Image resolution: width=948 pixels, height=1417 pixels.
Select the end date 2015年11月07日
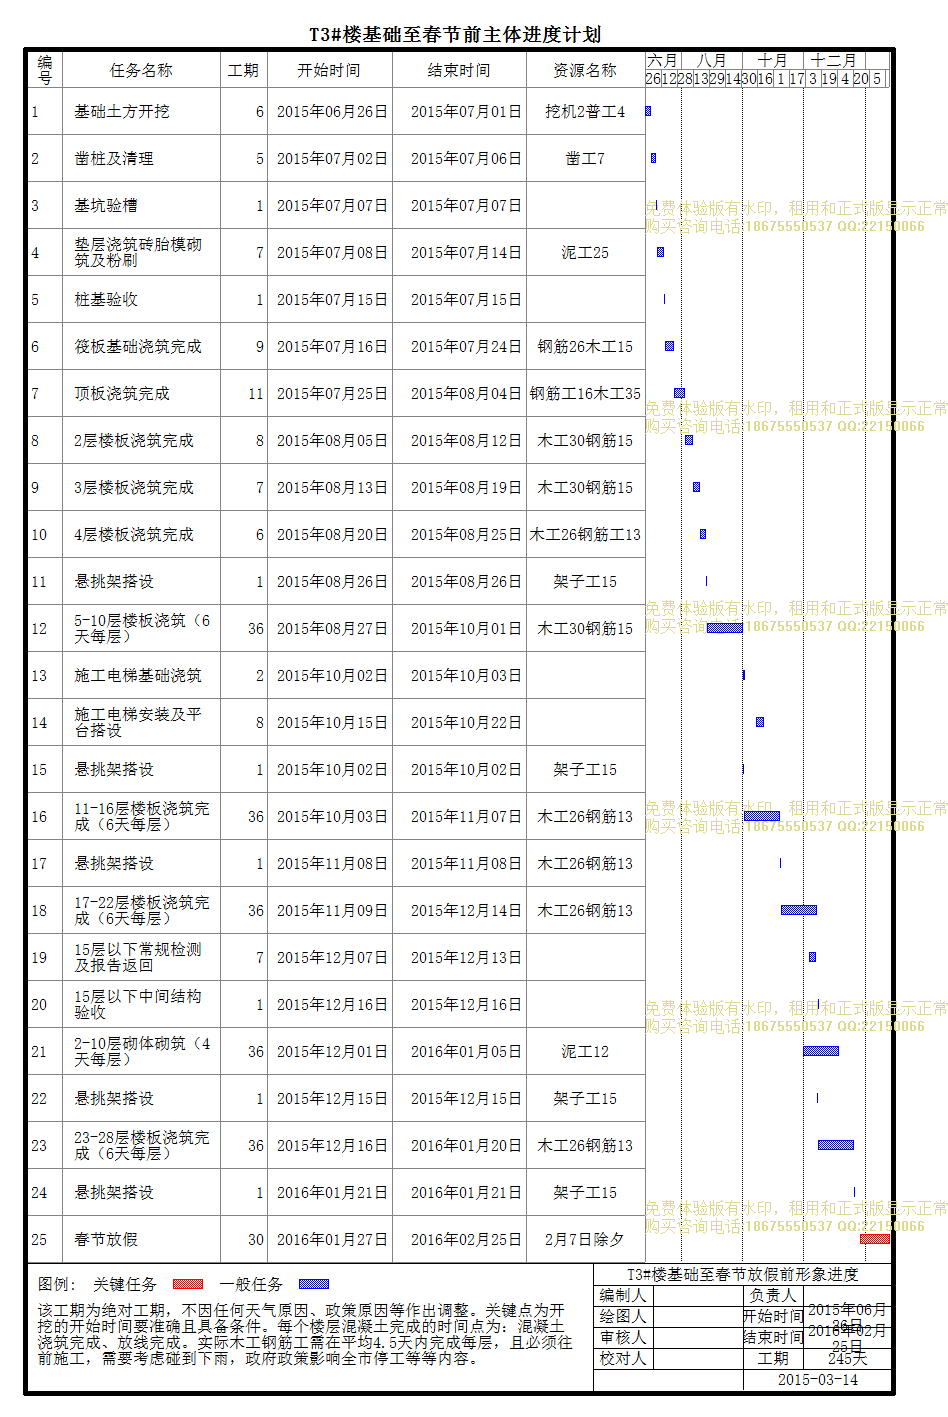coord(466,817)
